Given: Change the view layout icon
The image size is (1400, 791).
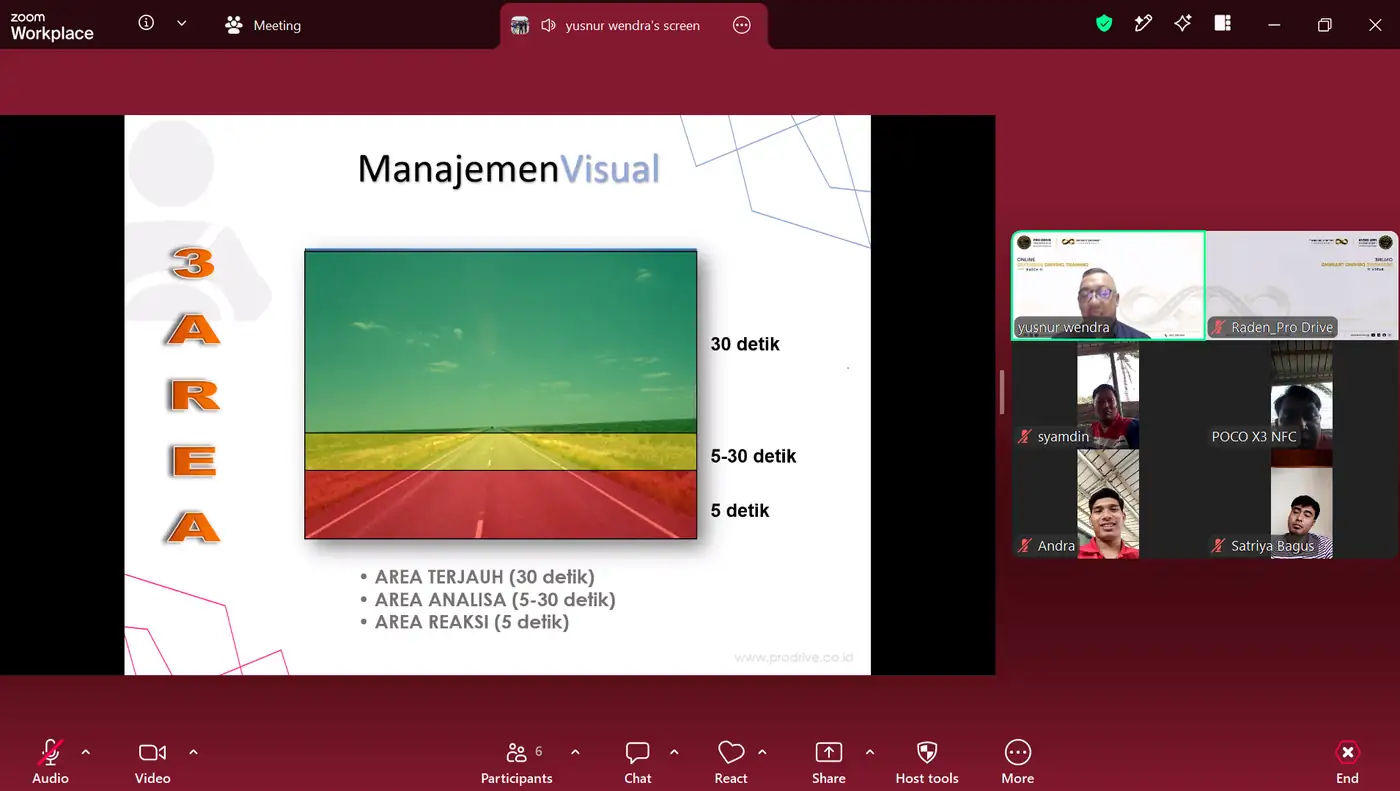Looking at the screenshot, I should coord(1222,24).
